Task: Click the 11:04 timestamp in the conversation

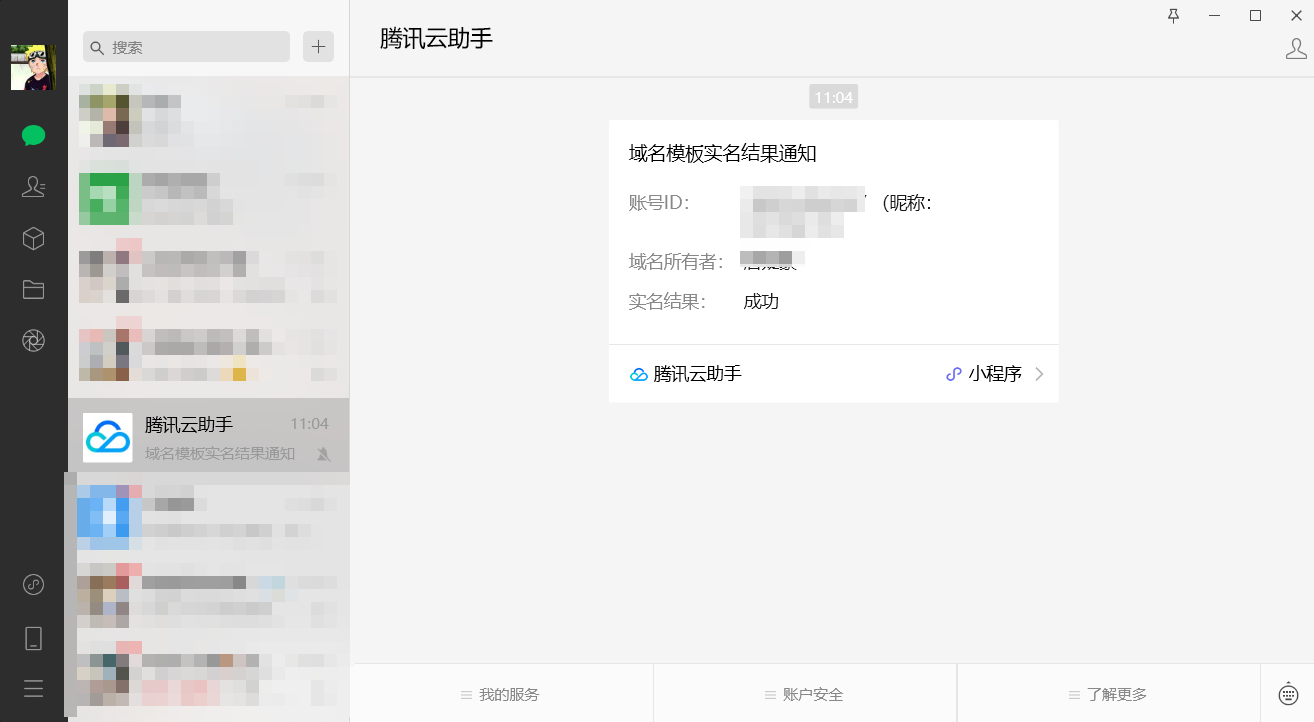Action: [x=833, y=97]
